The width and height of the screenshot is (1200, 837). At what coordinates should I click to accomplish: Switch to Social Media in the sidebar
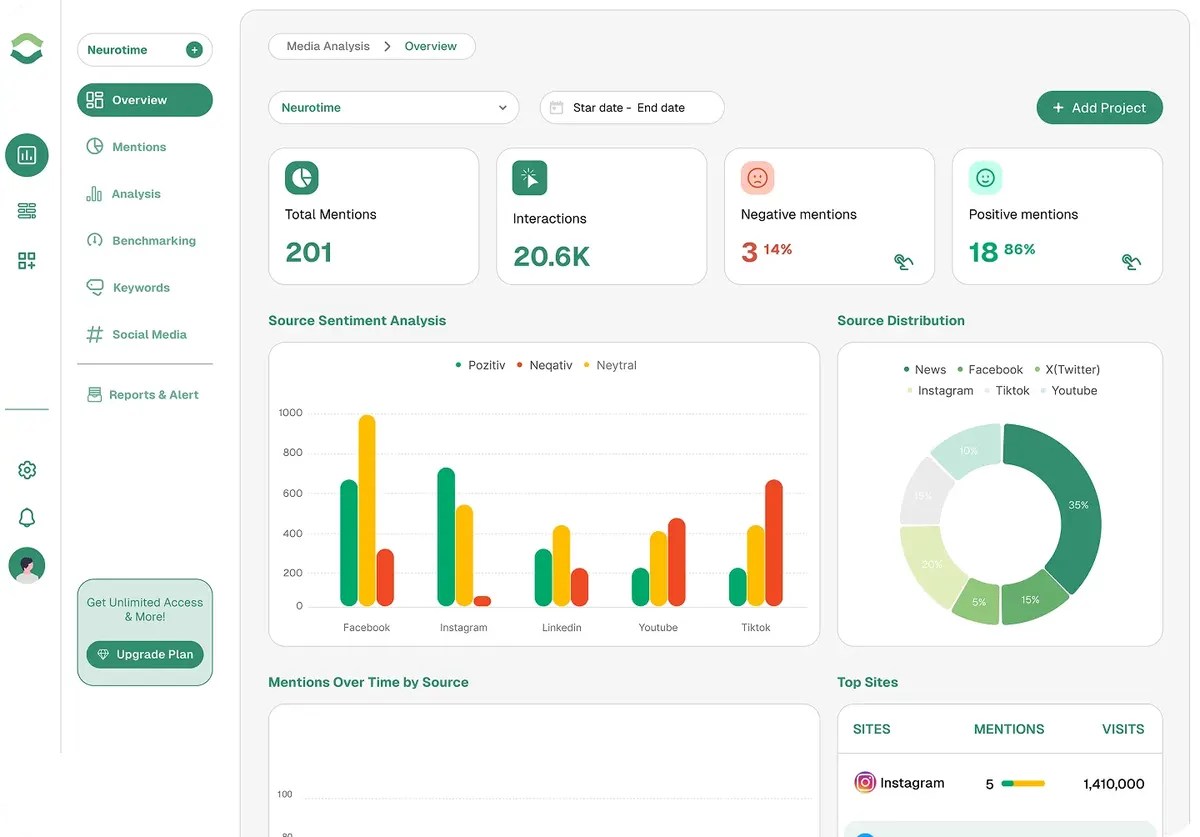pos(136,335)
